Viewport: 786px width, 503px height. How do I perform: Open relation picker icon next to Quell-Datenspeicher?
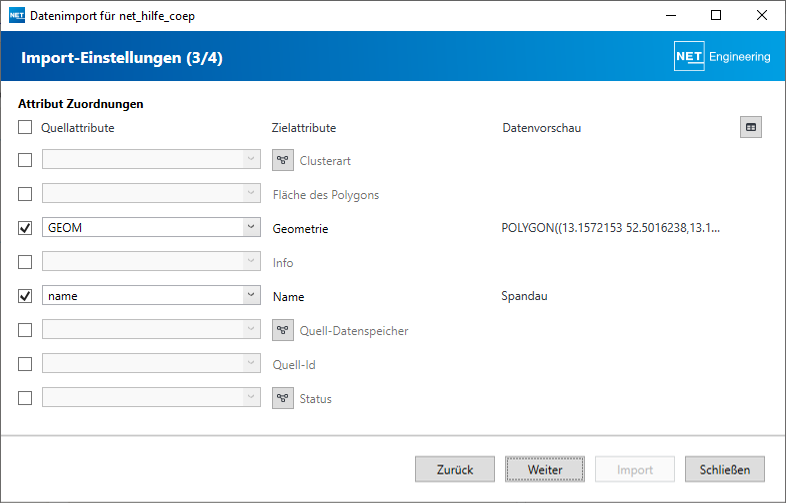[283, 330]
